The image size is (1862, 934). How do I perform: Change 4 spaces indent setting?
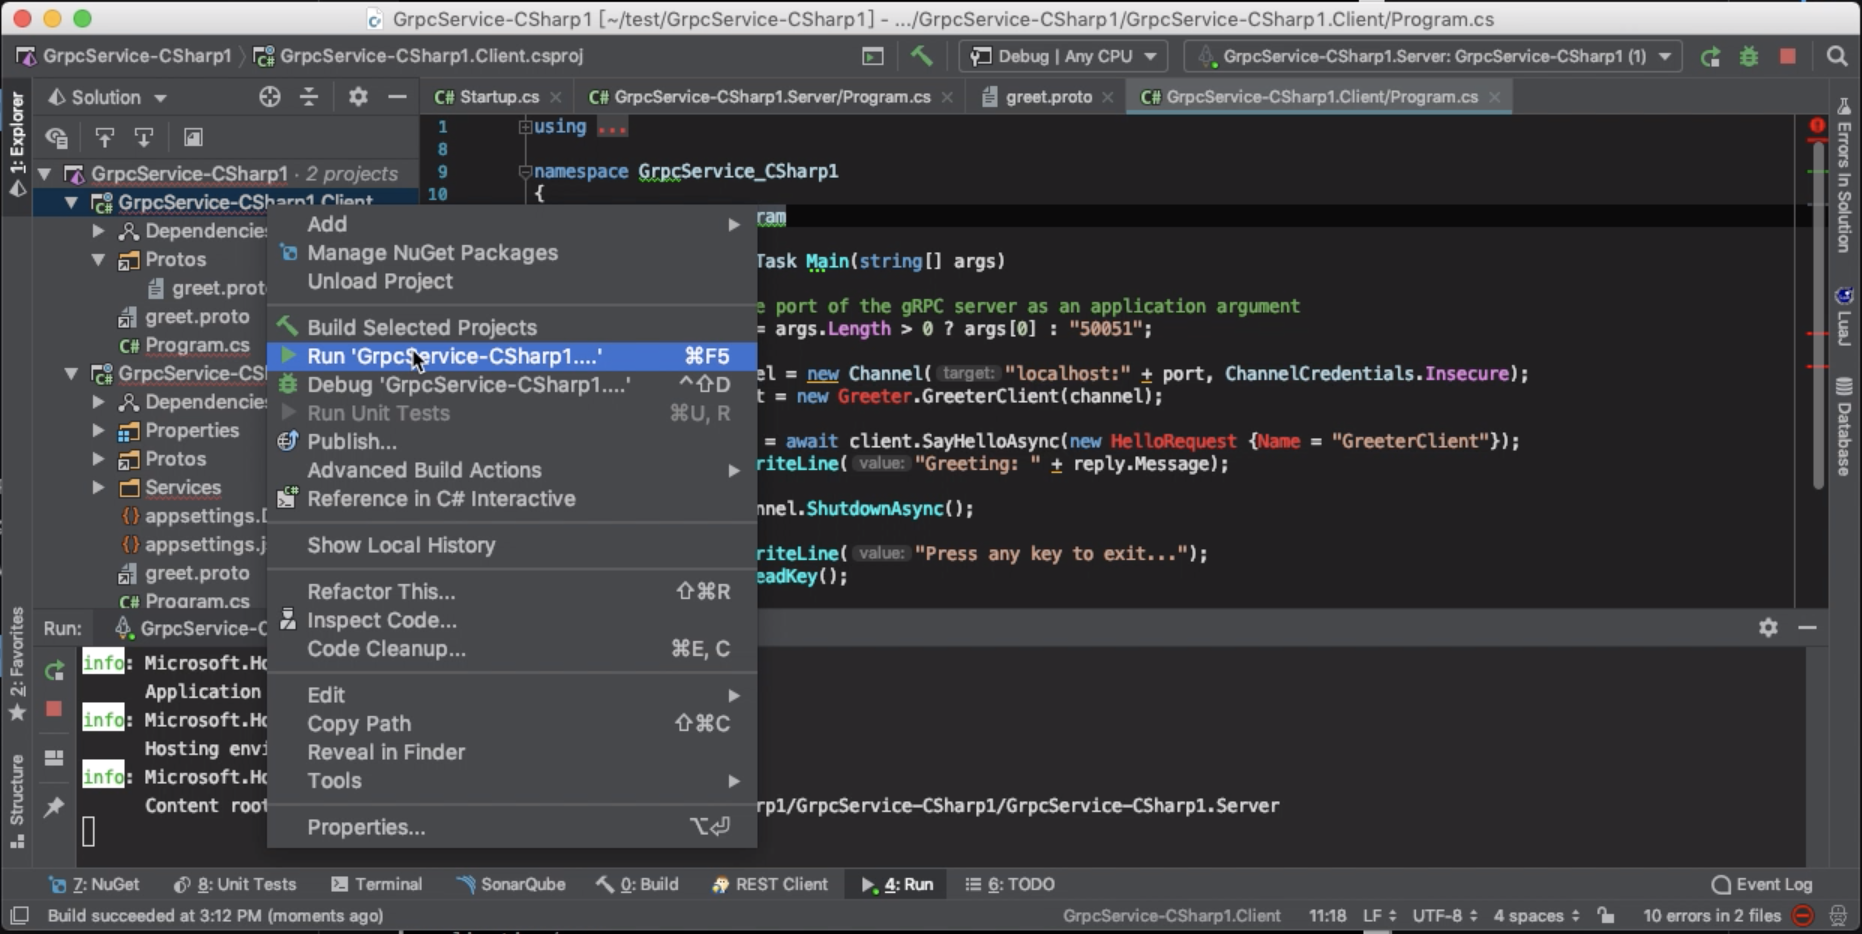1537,915
